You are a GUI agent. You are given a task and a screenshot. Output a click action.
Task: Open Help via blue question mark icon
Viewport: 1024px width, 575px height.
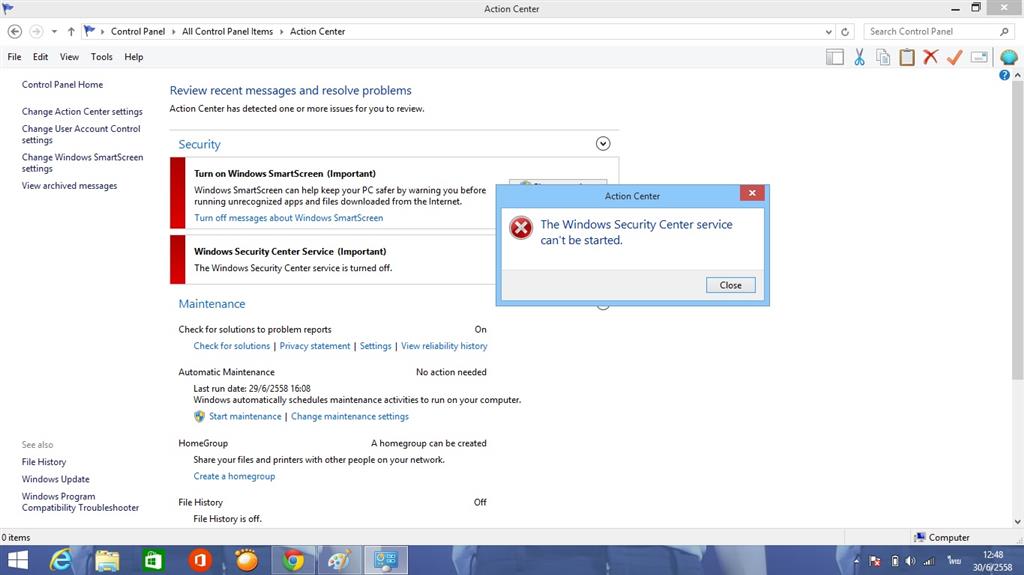[x=1004, y=75]
